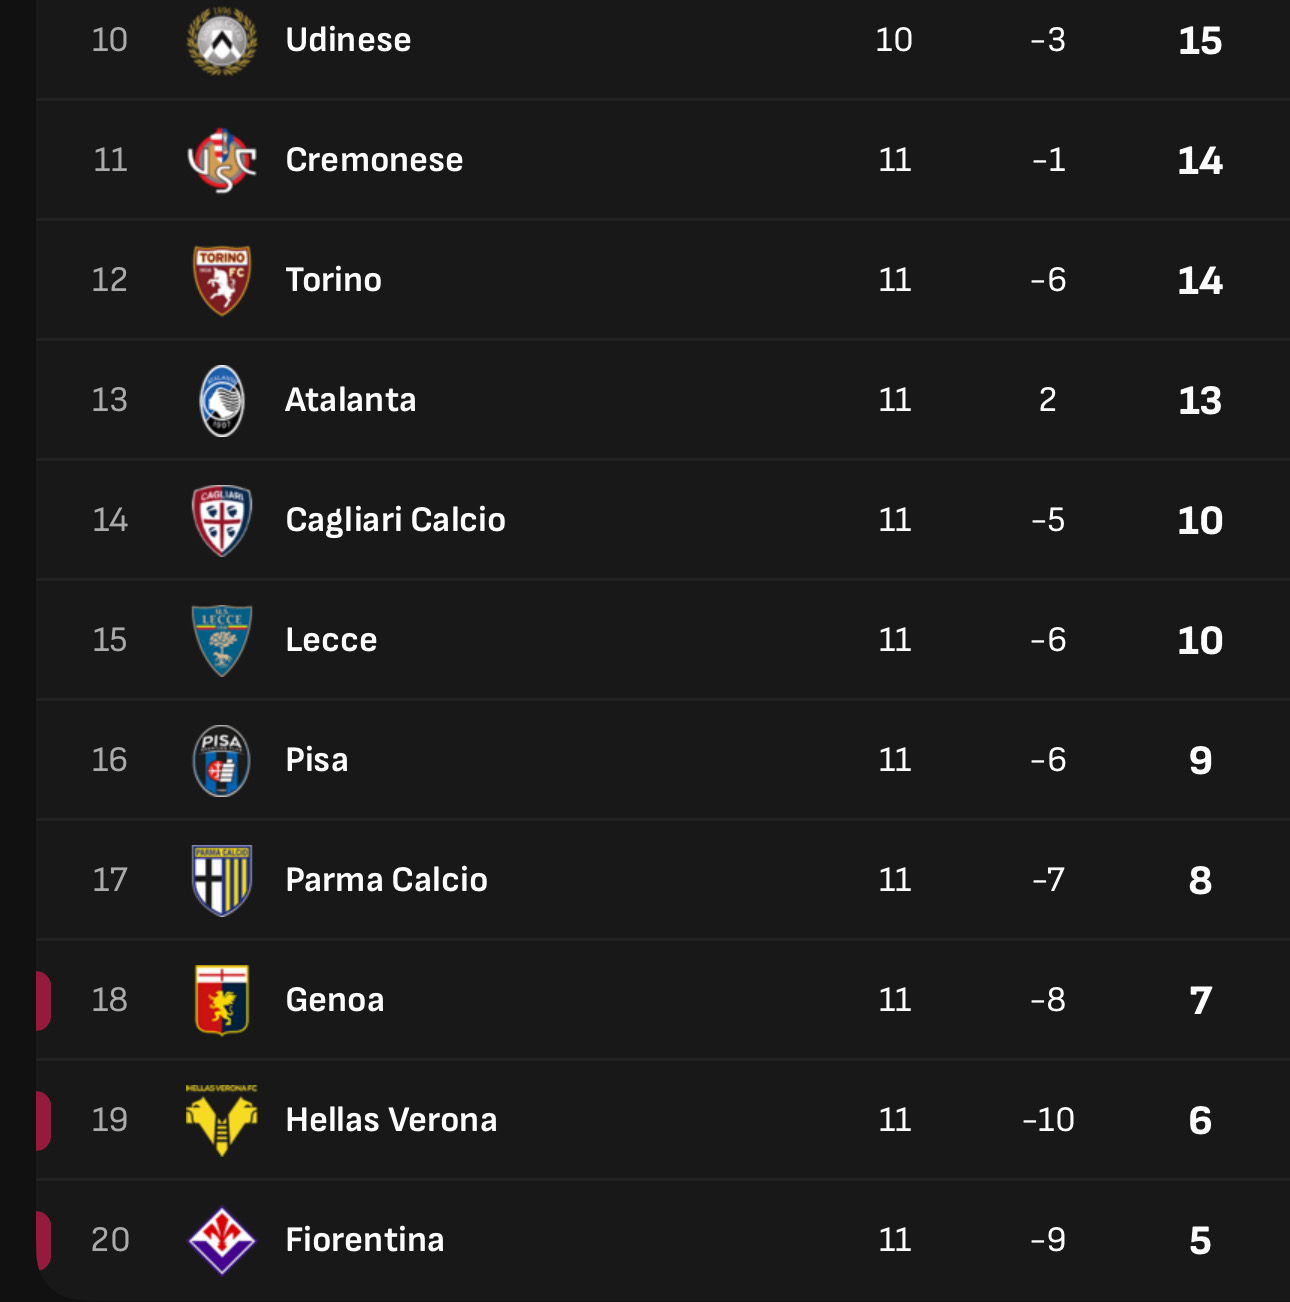Open the Fiorentina team name link
This screenshot has width=1290, height=1302.
point(364,1239)
